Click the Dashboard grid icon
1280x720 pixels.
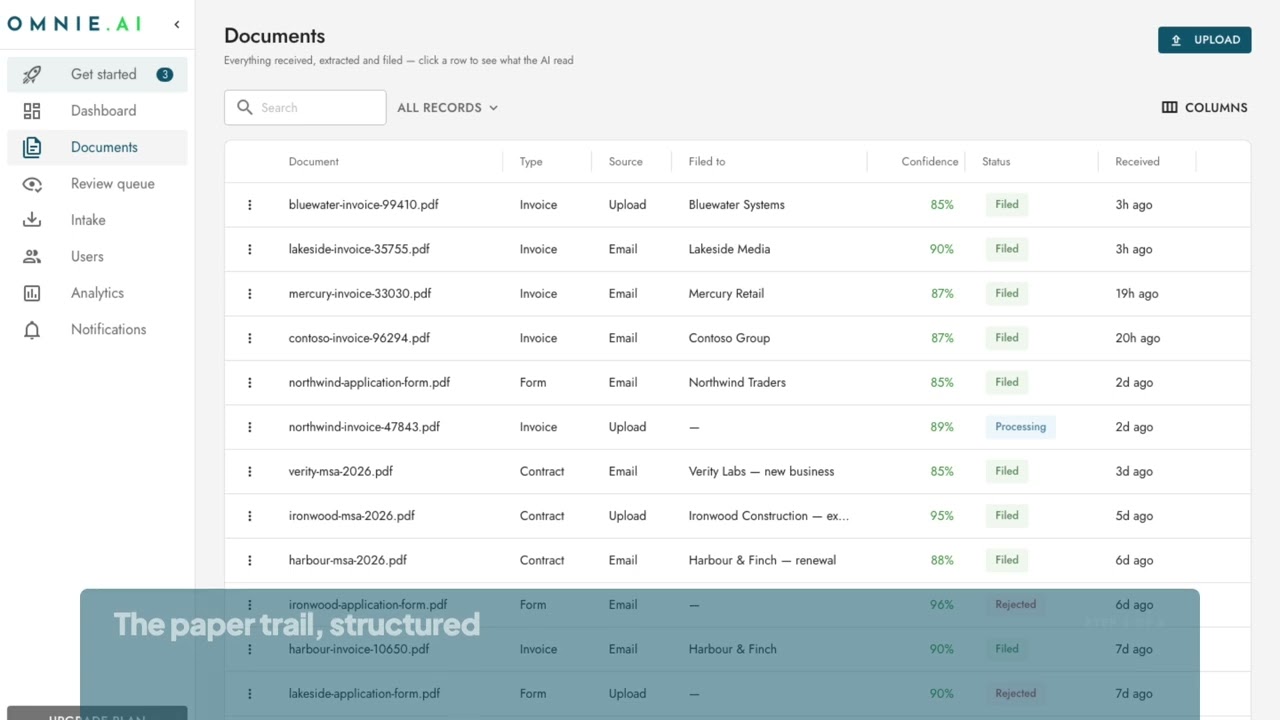(32, 111)
